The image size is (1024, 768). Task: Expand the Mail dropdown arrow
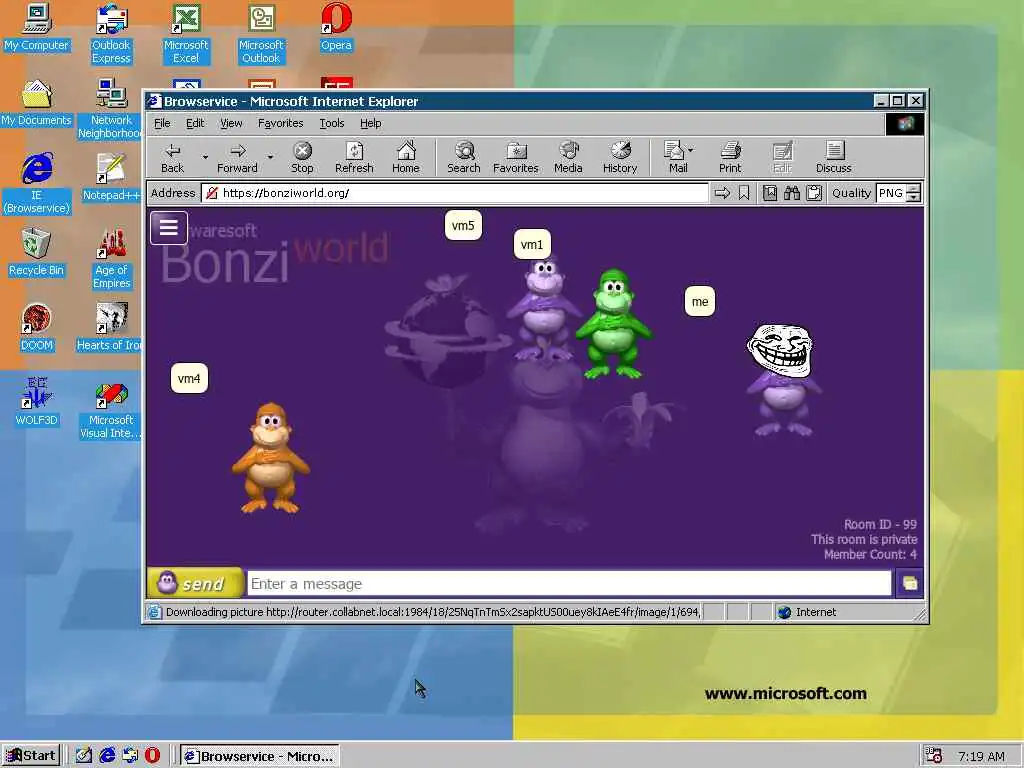(x=691, y=150)
